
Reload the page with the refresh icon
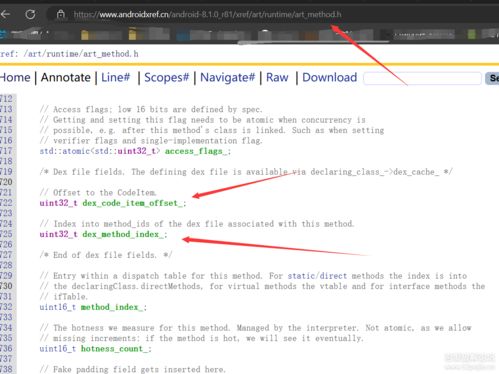click(x=30, y=14)
